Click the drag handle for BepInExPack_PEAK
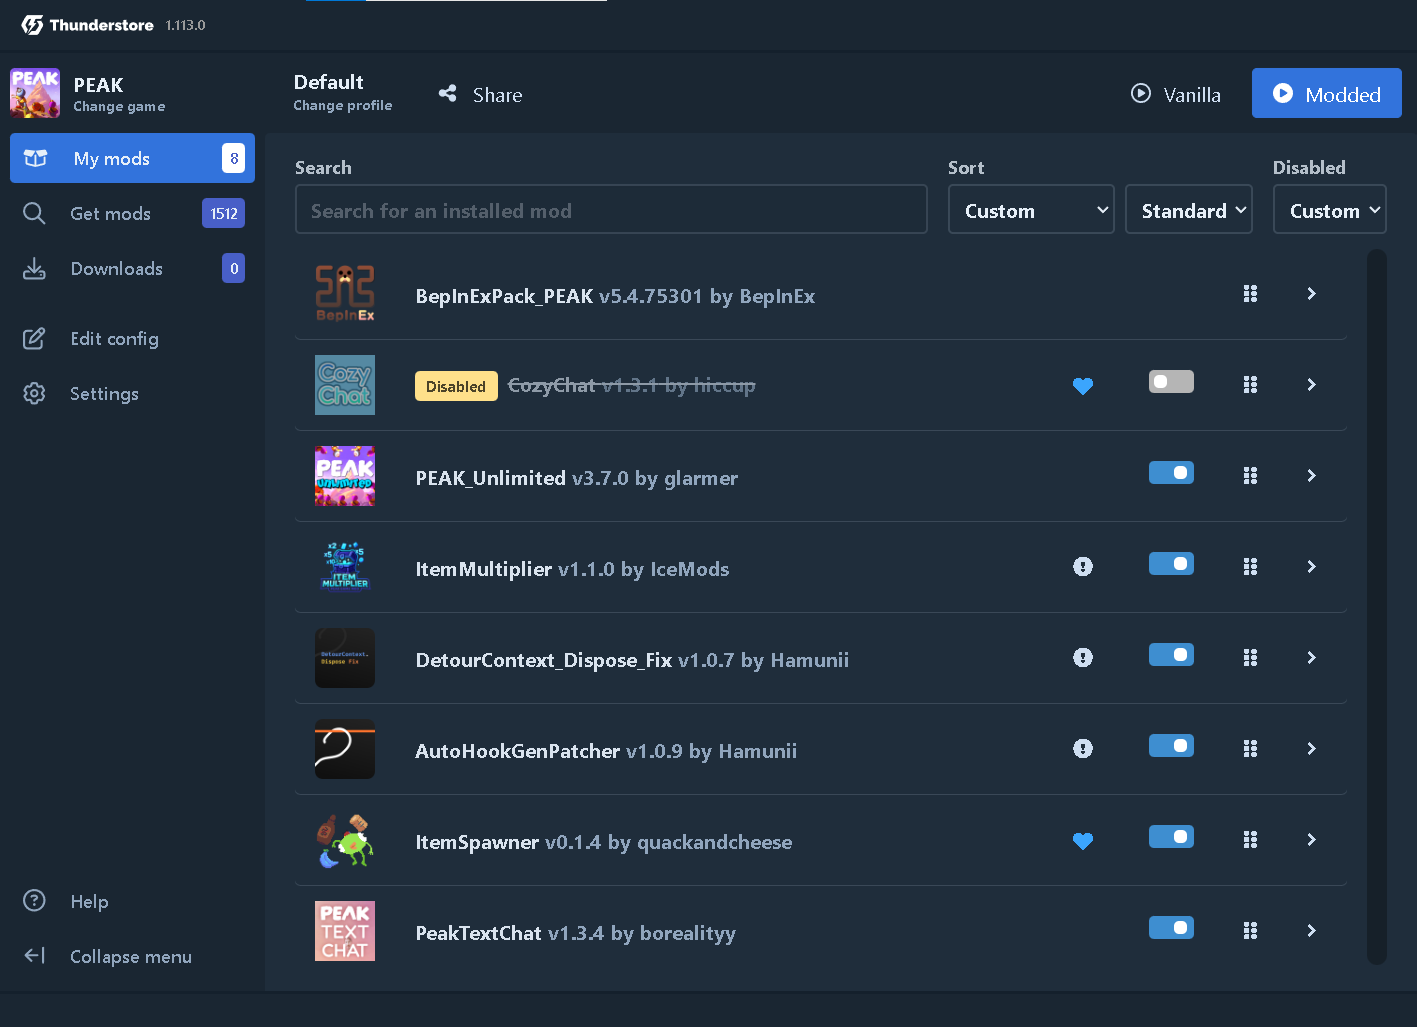Screen dimensions: 1417x1027 point(1250,294)
